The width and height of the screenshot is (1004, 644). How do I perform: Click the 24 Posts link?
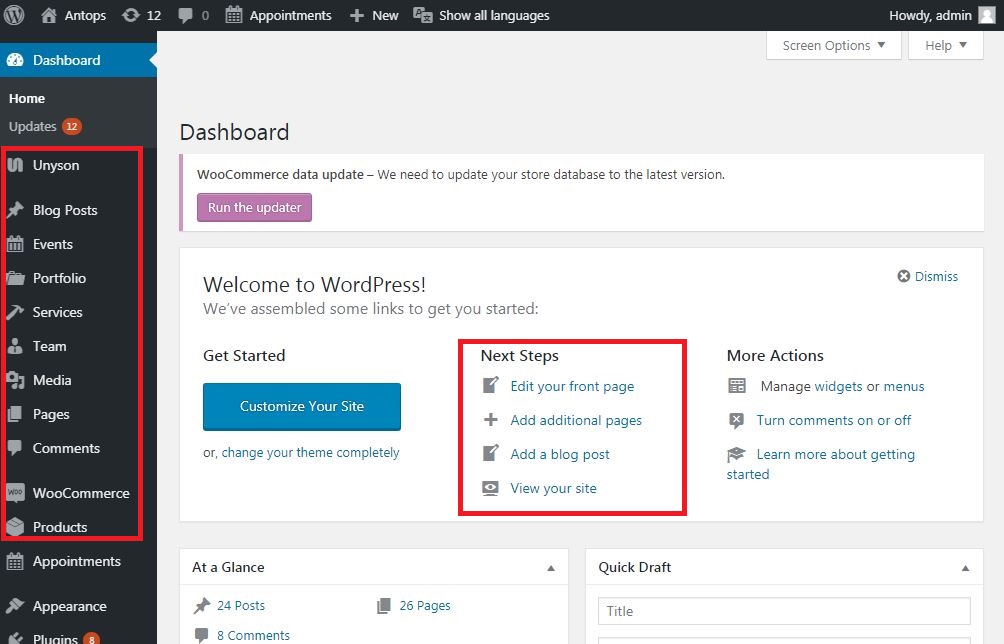tap(241, 605)
